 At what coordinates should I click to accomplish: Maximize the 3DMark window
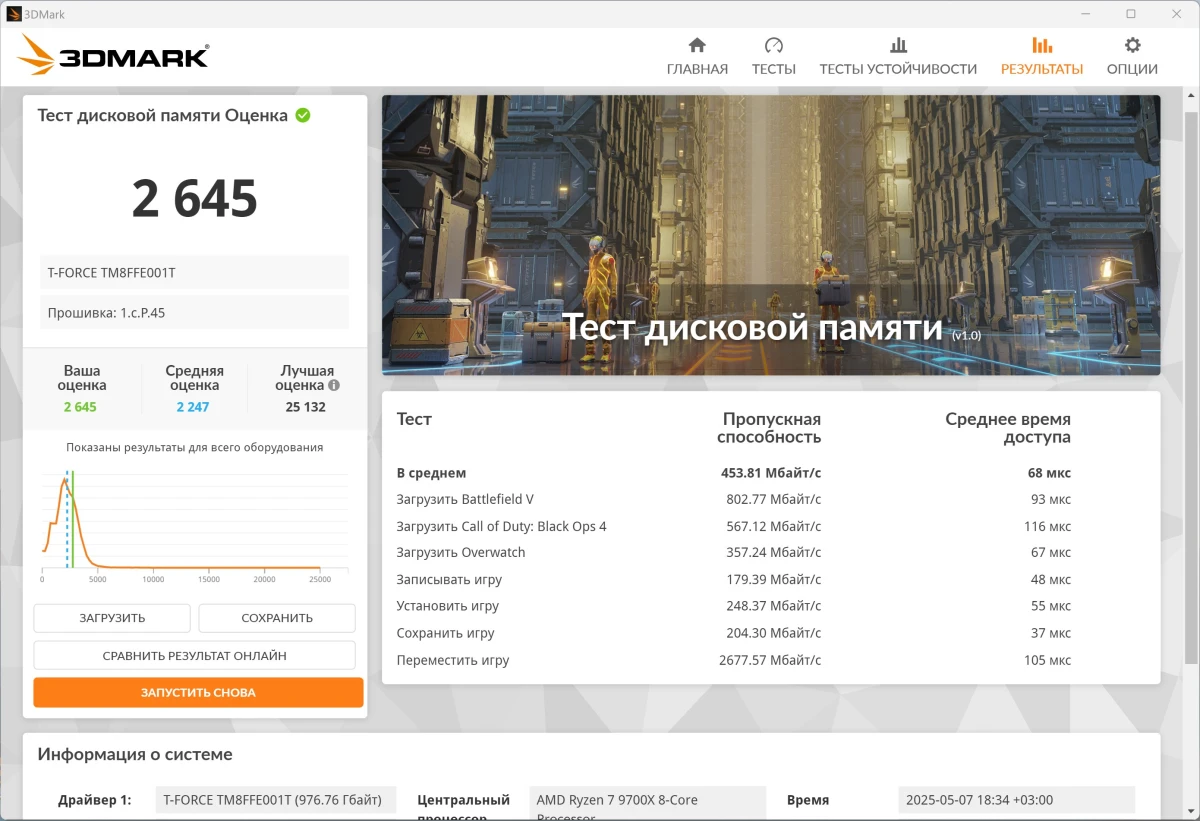(x=1131, y=14)
